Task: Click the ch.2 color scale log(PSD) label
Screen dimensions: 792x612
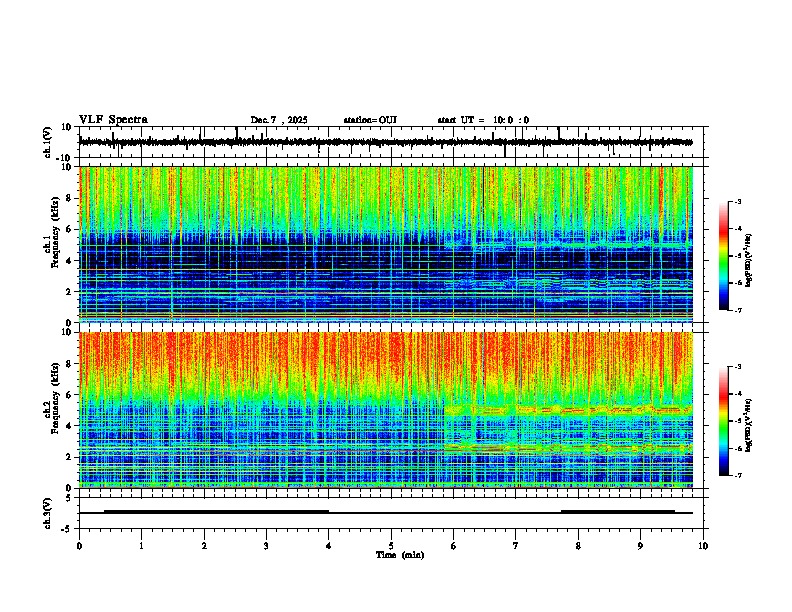Action: click(x=749, y=426)
